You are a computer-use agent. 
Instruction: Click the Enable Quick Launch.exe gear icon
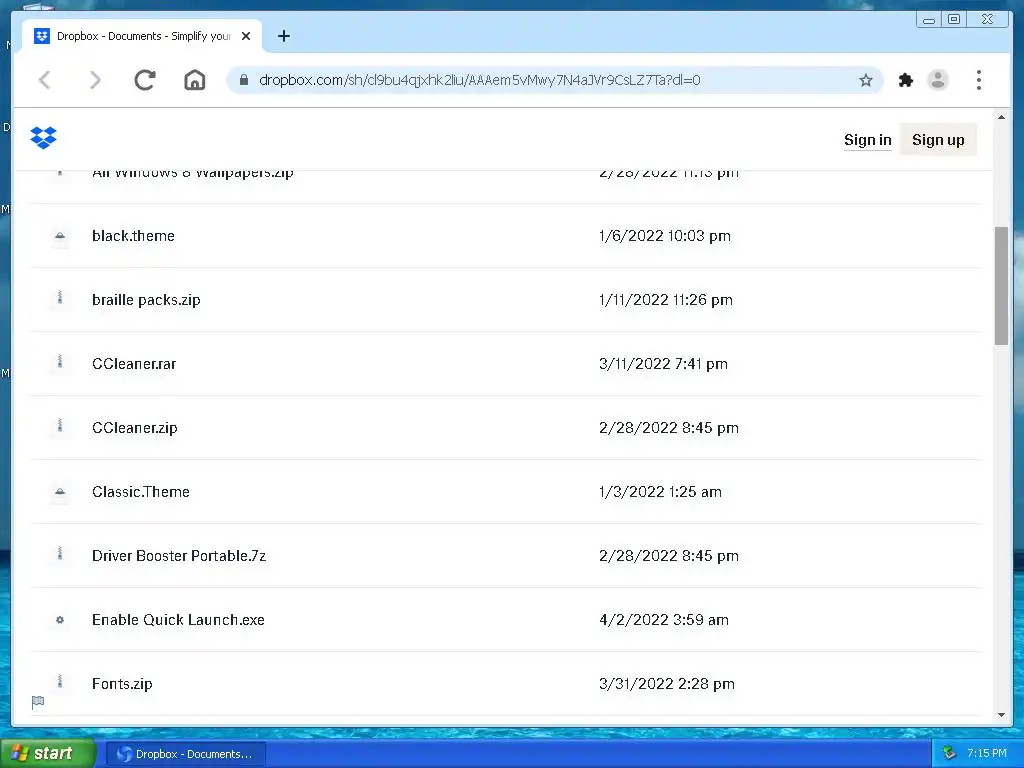[60, 620]
